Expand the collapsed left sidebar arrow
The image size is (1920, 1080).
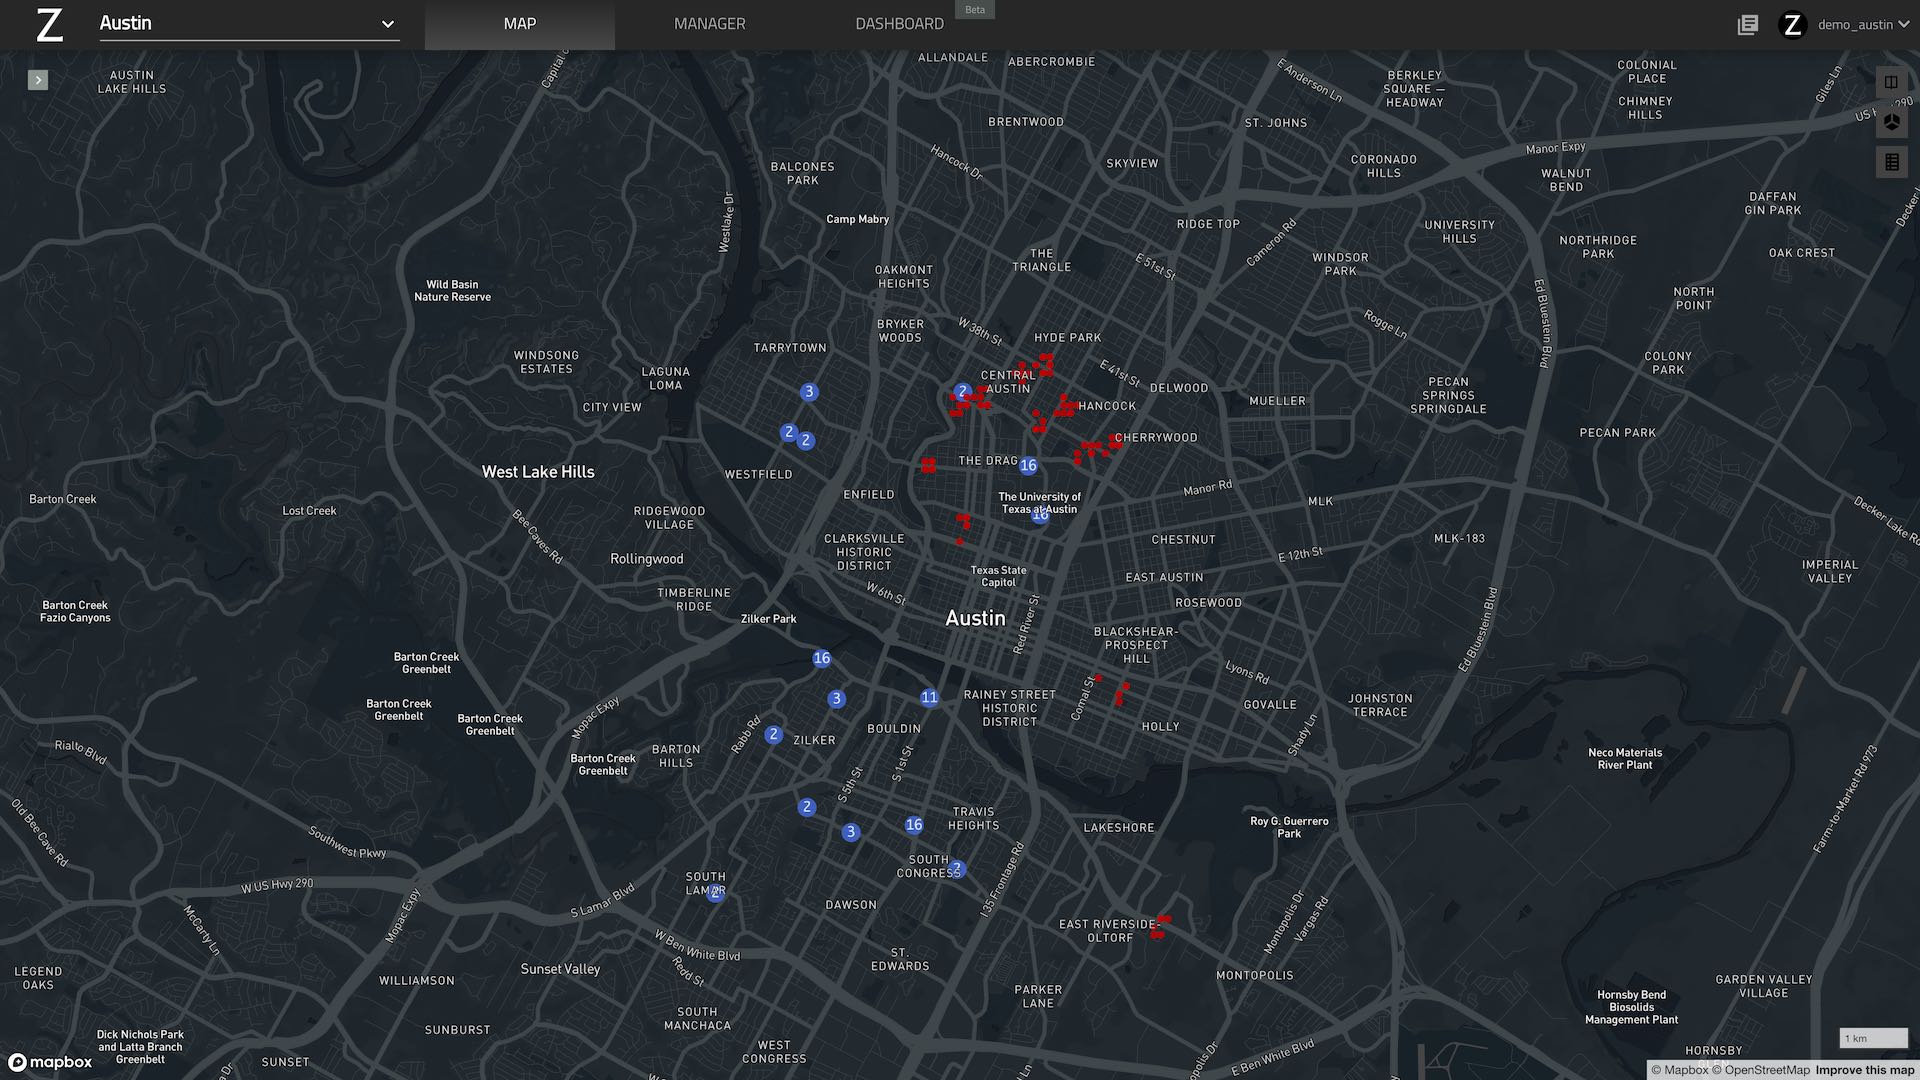click(x=38, y=79)
